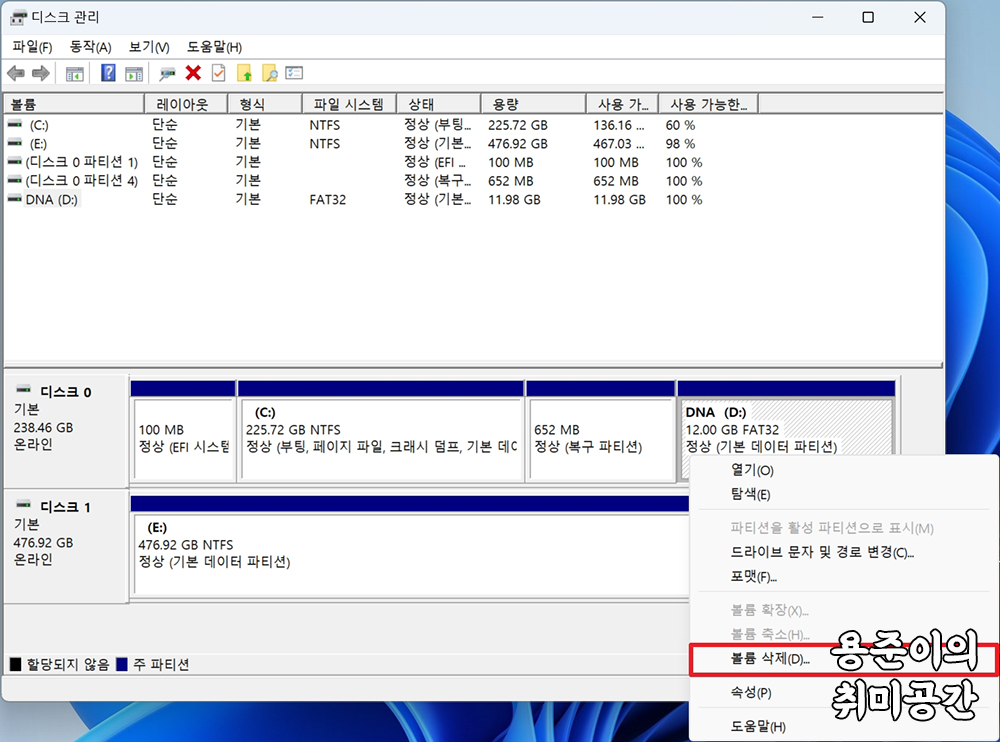The image size is (1000, 742).
Task: Click the folder with green arrow icon
Action: pyautogui.click(x=244, y=73)
